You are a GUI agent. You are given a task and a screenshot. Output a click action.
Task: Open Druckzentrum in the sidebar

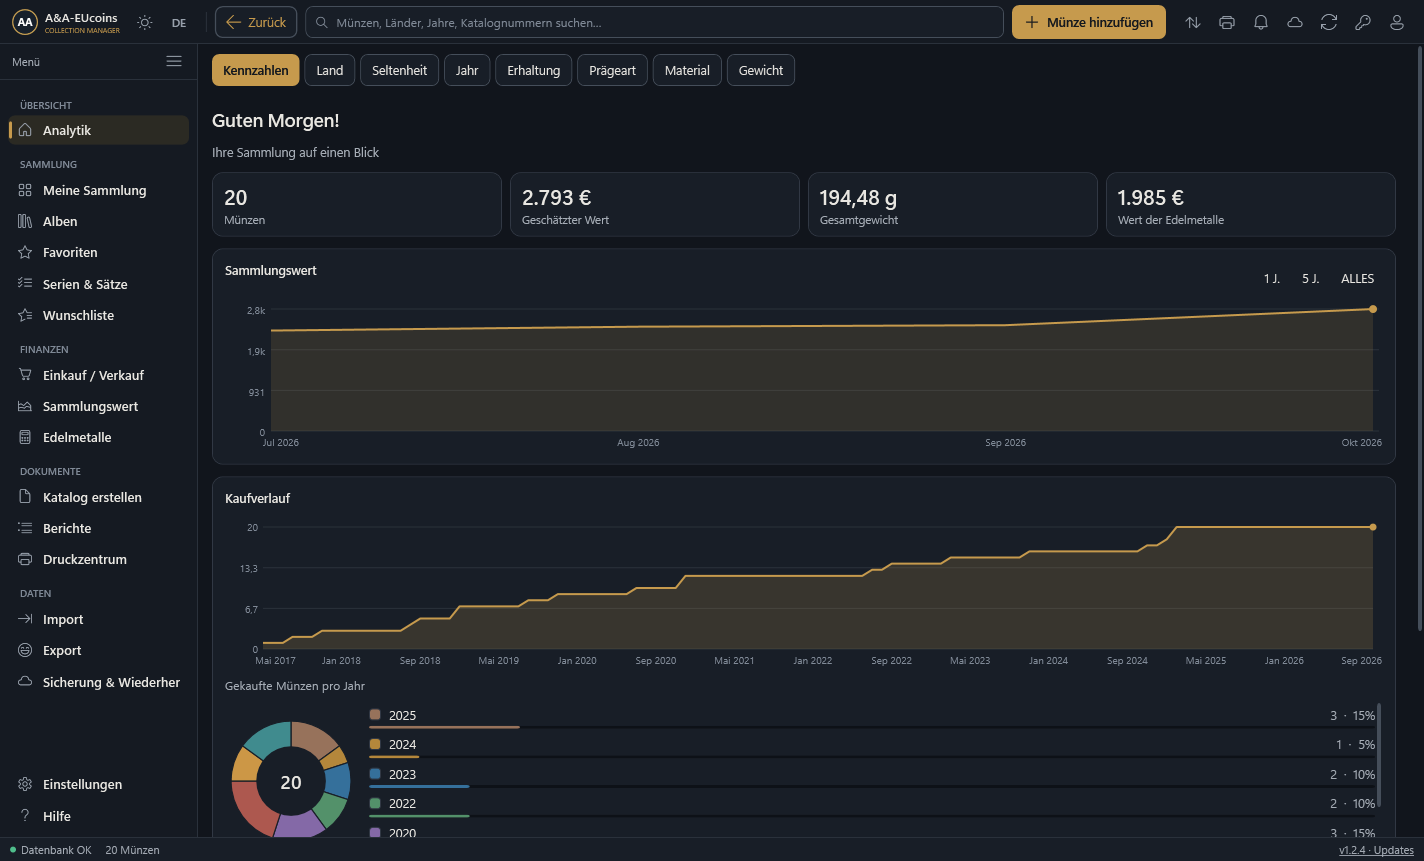coord(99,559)
